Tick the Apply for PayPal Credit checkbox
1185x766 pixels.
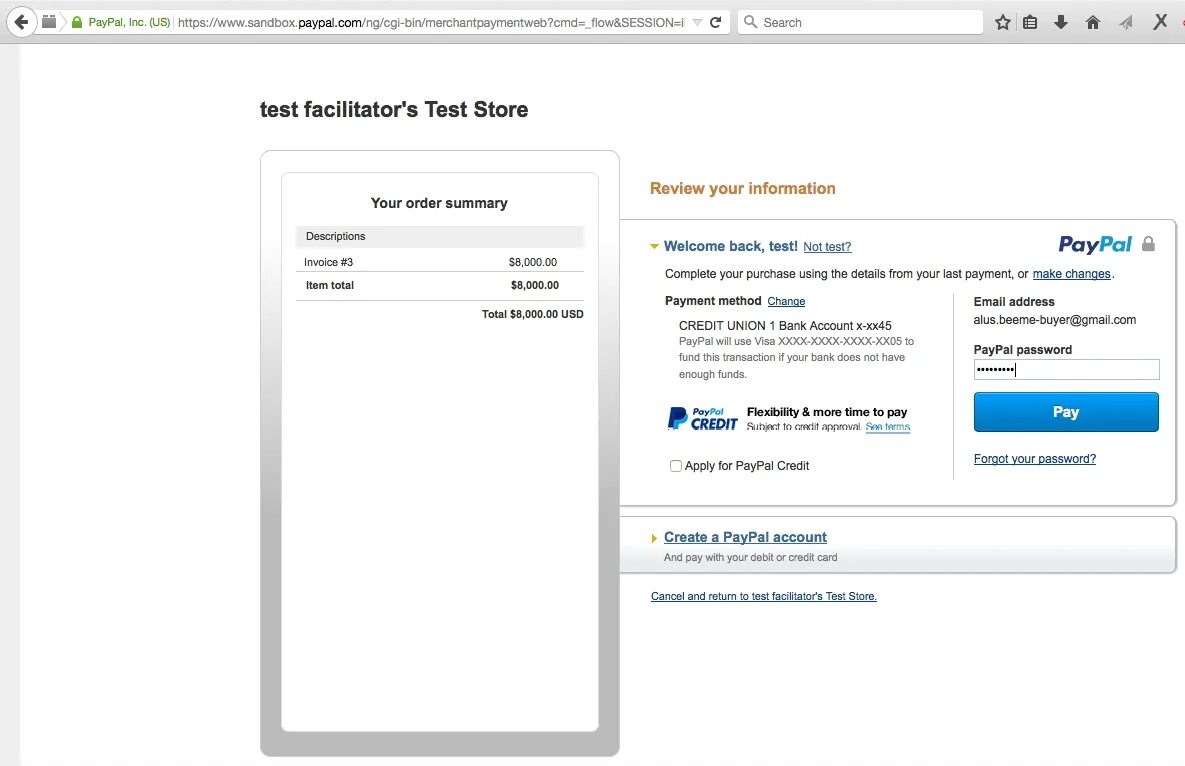(x=676, y=466)
